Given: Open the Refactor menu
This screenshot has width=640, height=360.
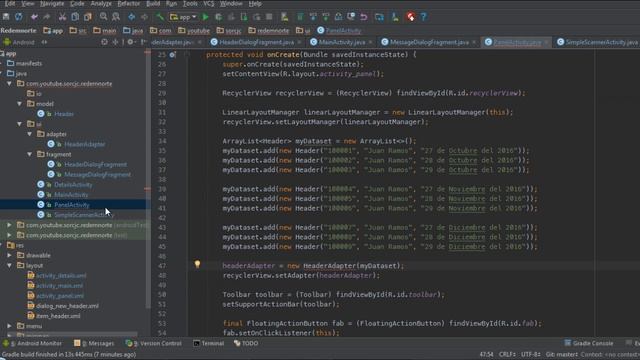Looking at the screenshot, I should click(x=129, y=4).
